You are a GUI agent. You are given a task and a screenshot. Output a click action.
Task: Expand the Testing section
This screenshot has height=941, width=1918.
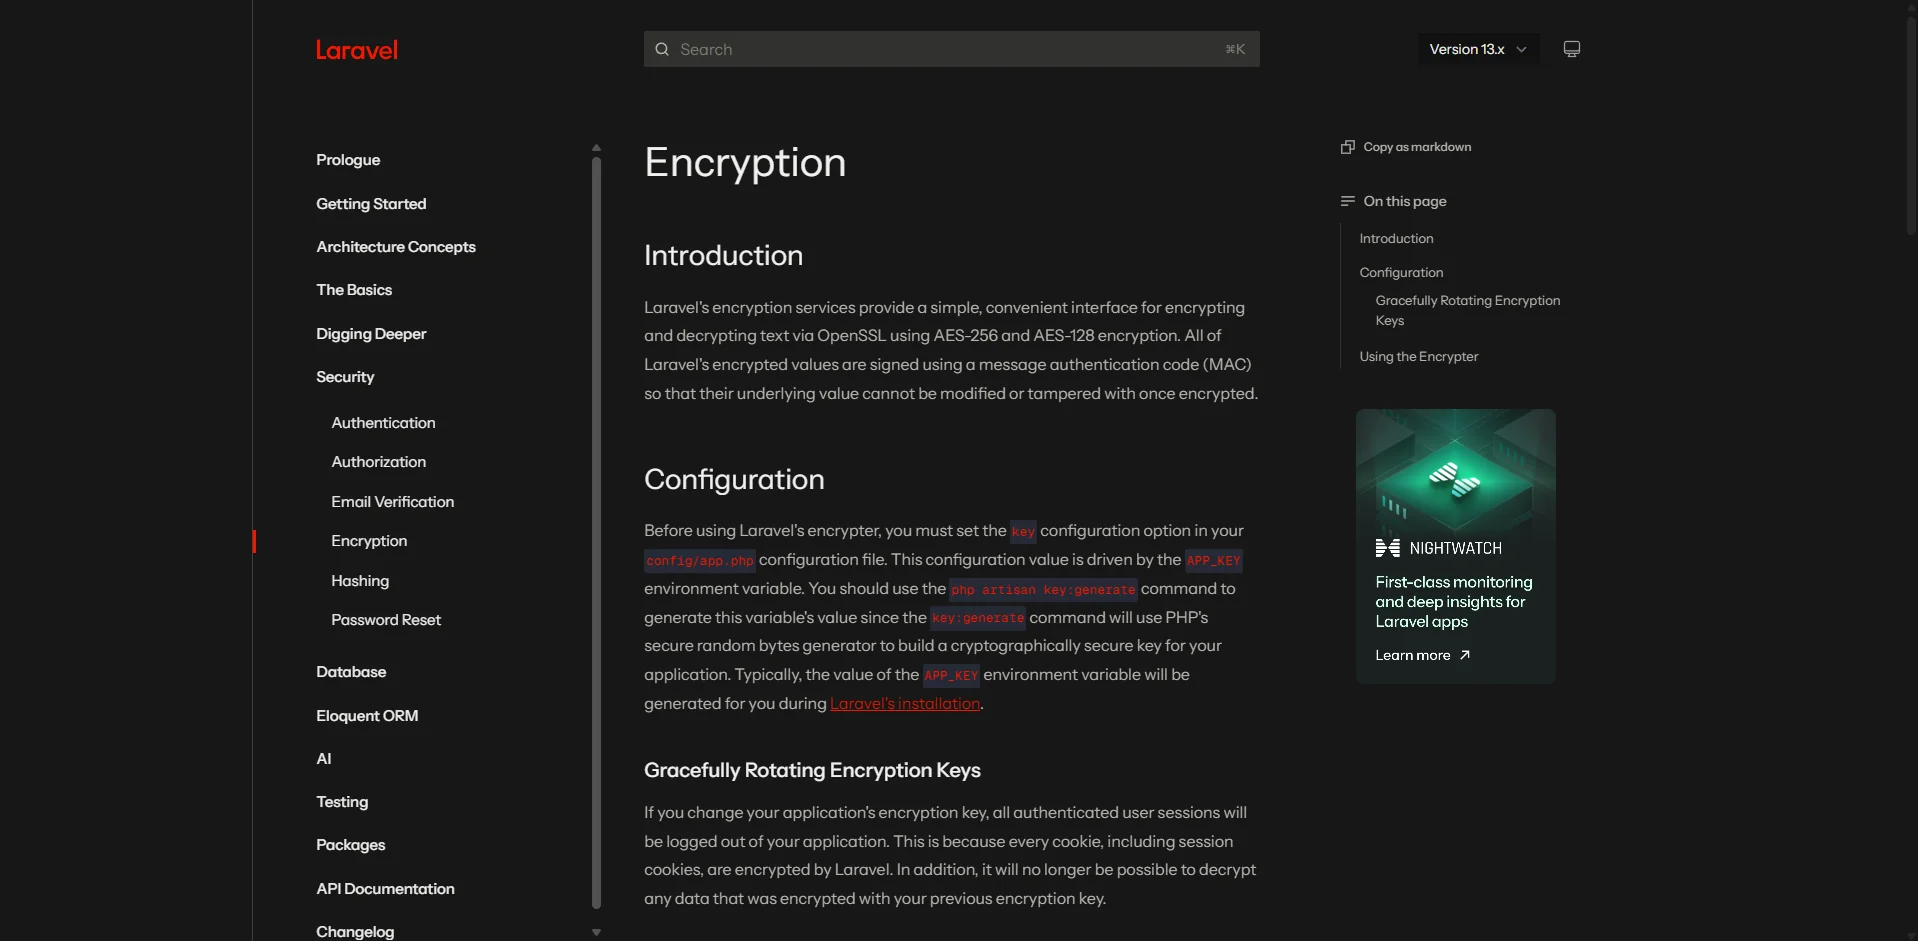pyautogui.click(x=342, y=802)
